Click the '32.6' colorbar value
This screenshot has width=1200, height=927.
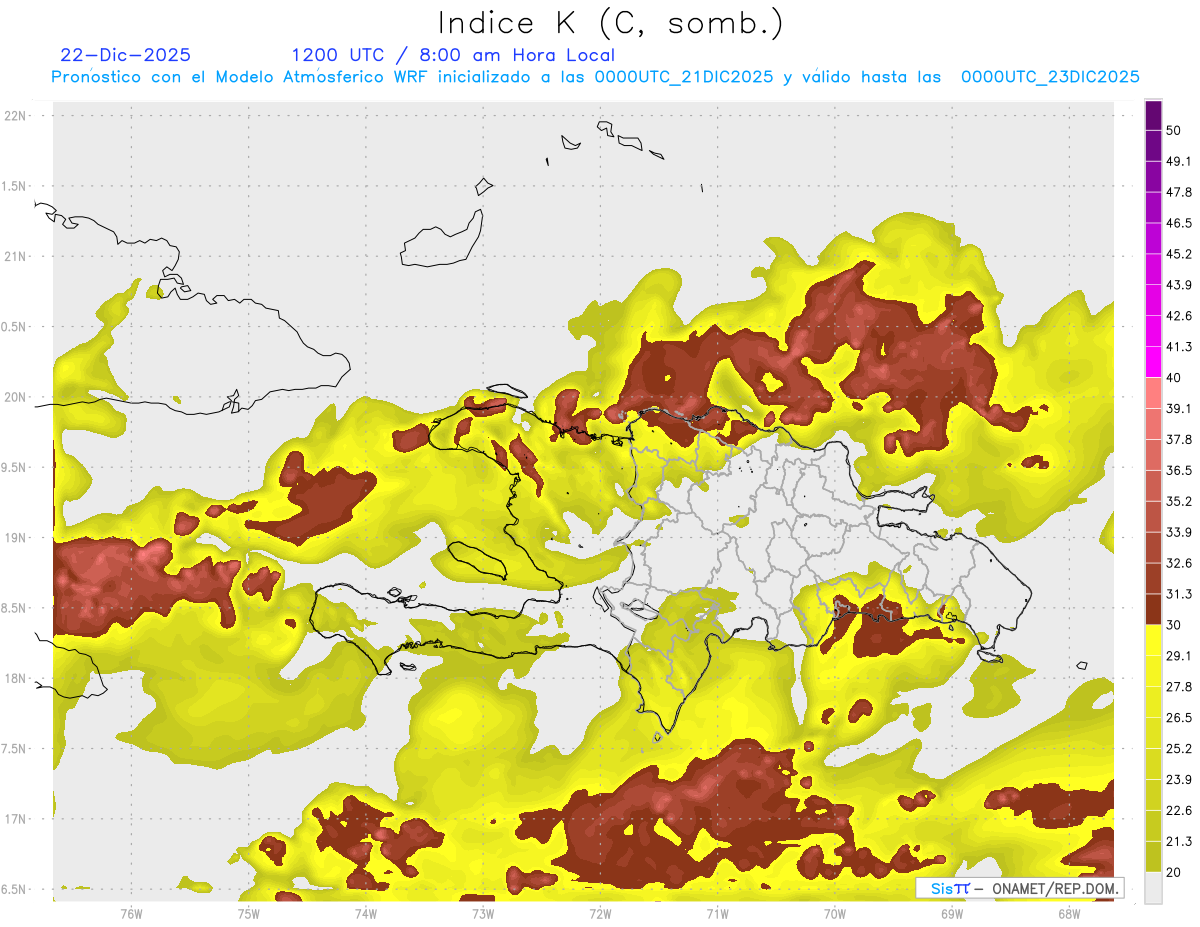tap(1179, 563)
